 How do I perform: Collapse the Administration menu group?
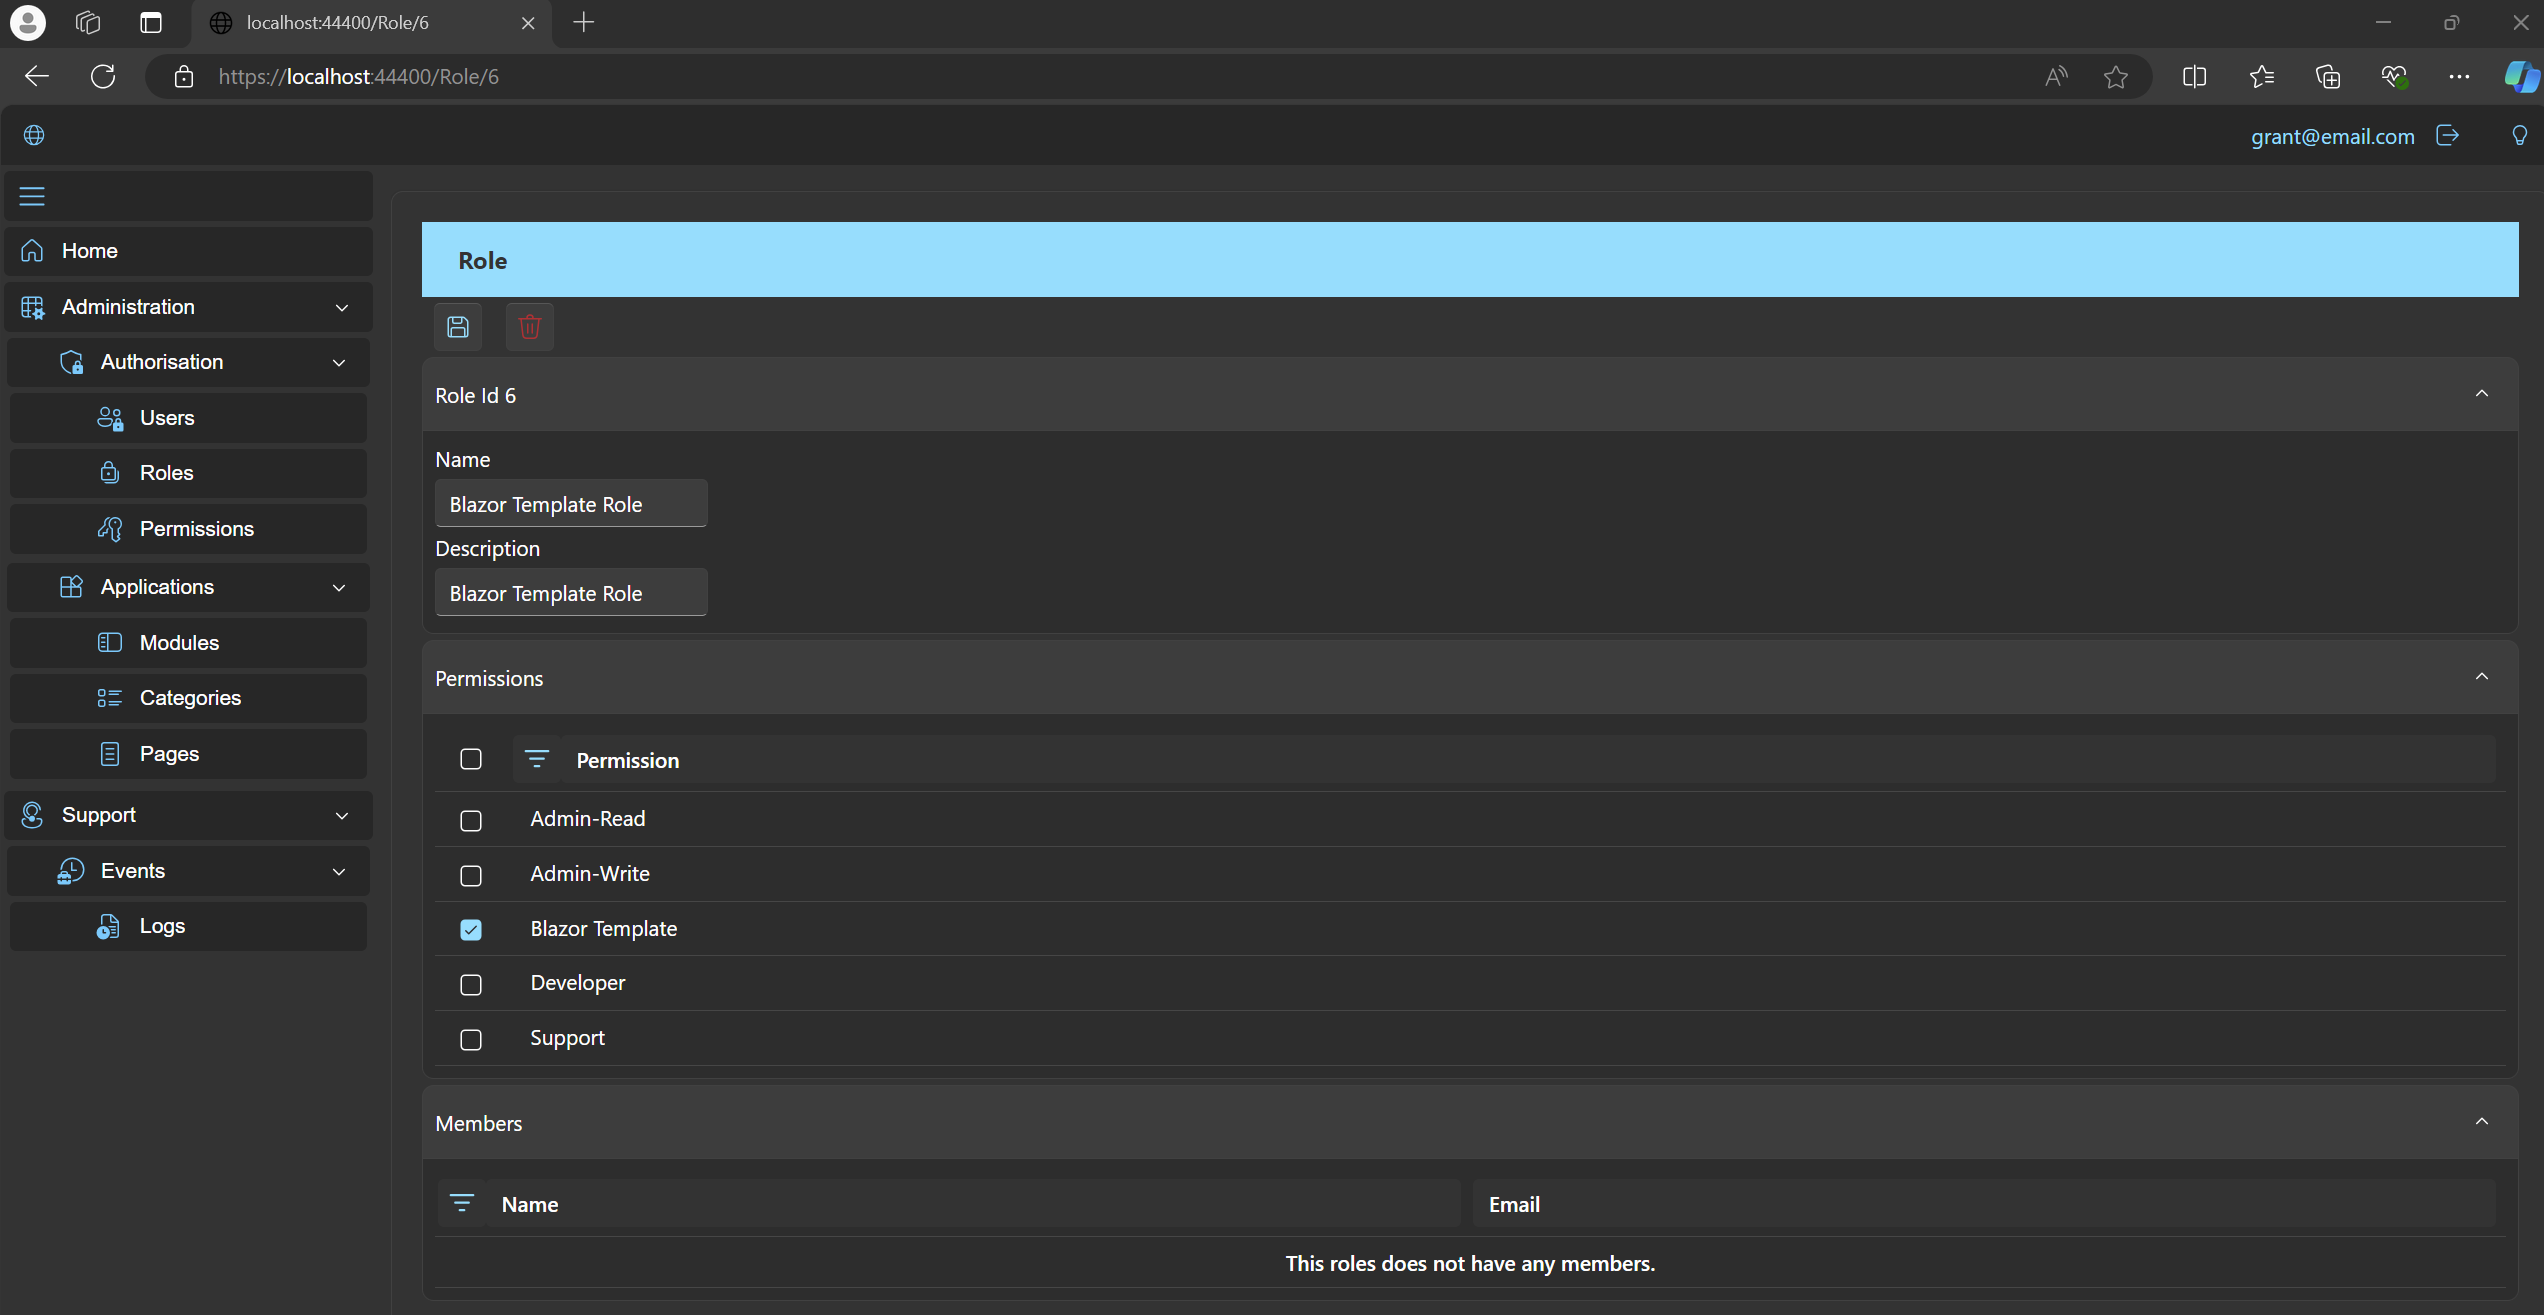tap(342, 307)
